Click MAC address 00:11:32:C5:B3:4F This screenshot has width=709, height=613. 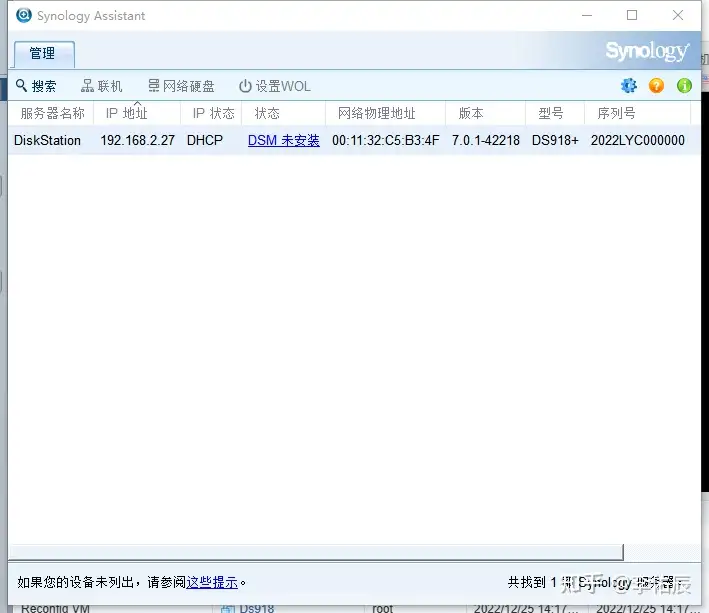(386, 141)
